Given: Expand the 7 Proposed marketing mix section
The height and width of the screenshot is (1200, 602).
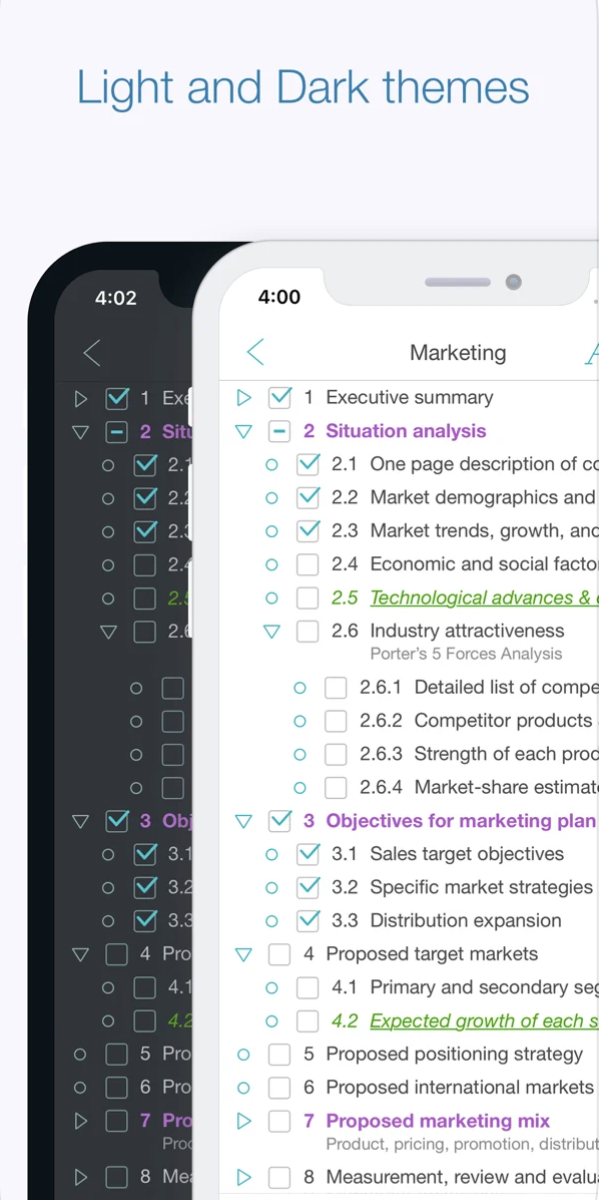Looking at the screenshot, I should (x=243, y=1121).
